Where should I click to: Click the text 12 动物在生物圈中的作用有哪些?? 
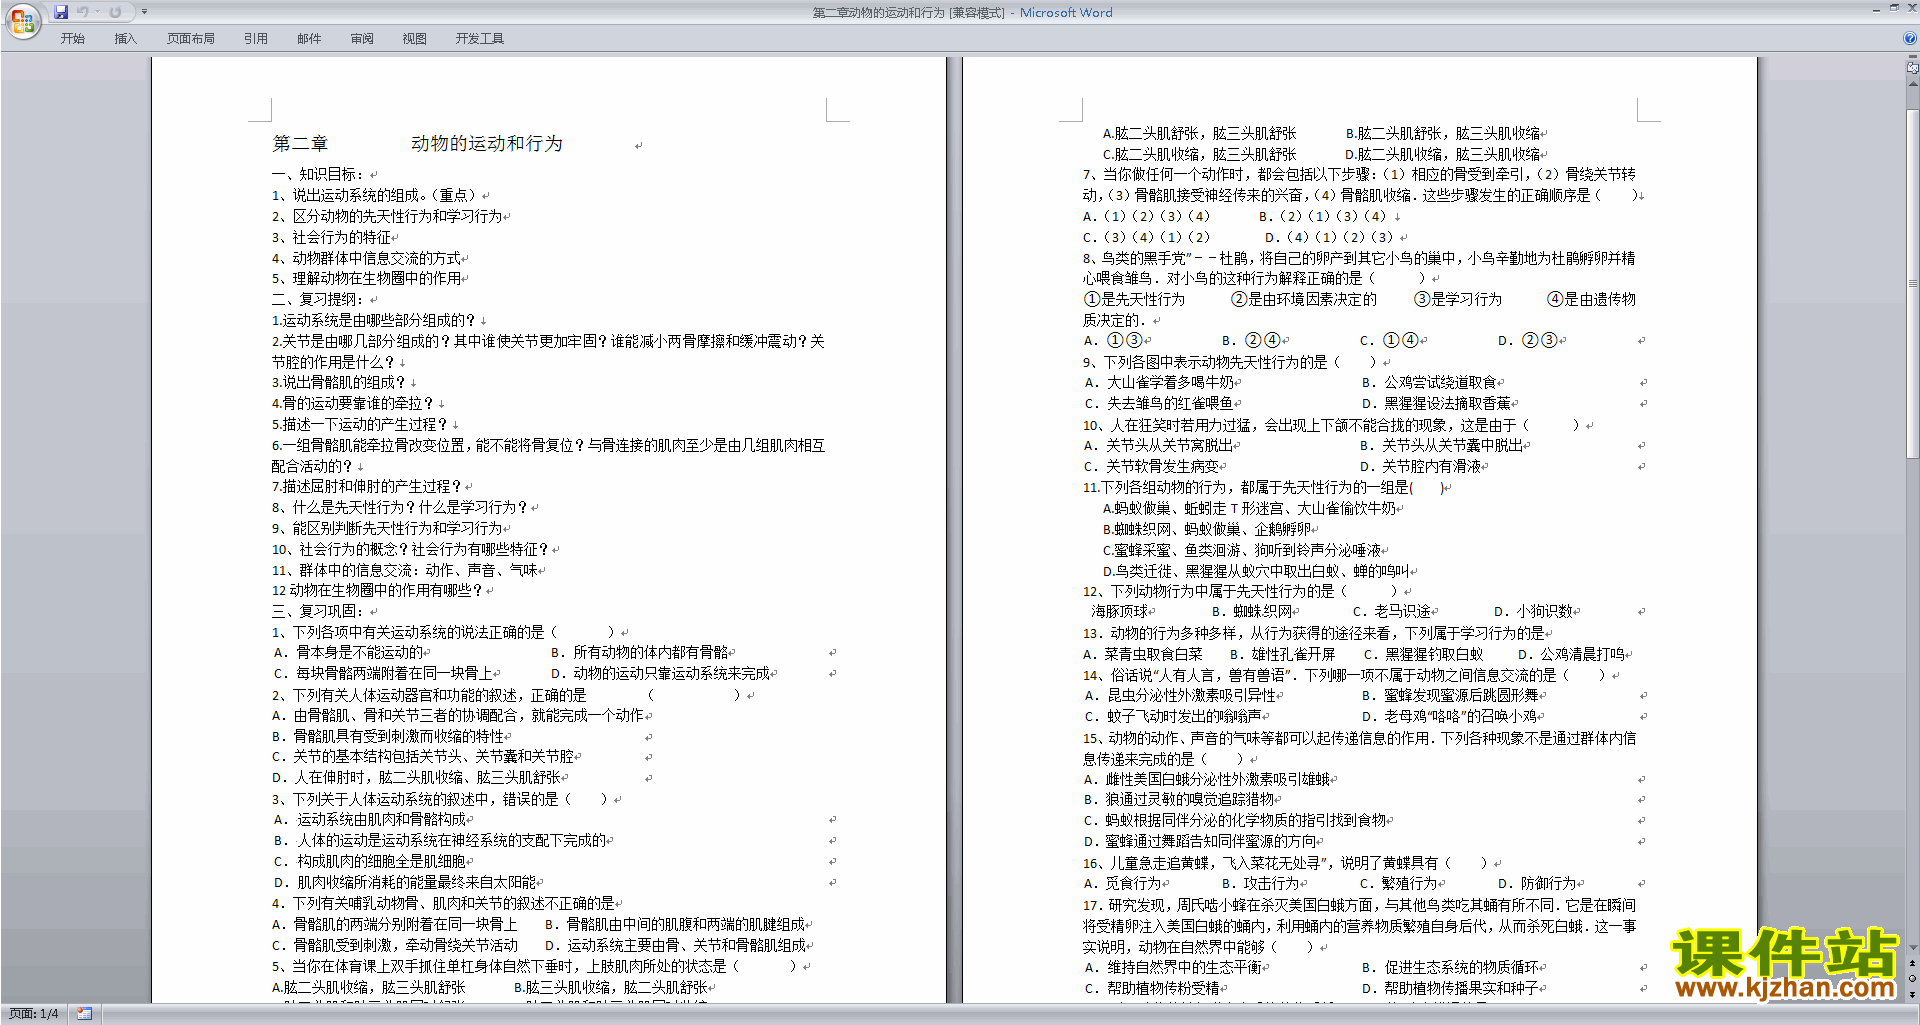tap(378, 590)
